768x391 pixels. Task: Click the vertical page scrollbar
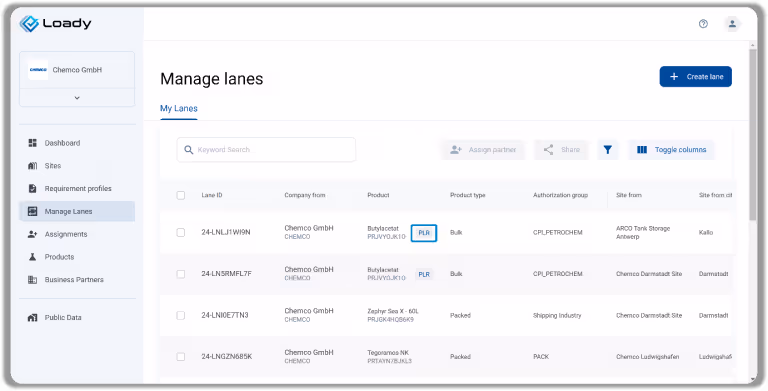[753, 135]
